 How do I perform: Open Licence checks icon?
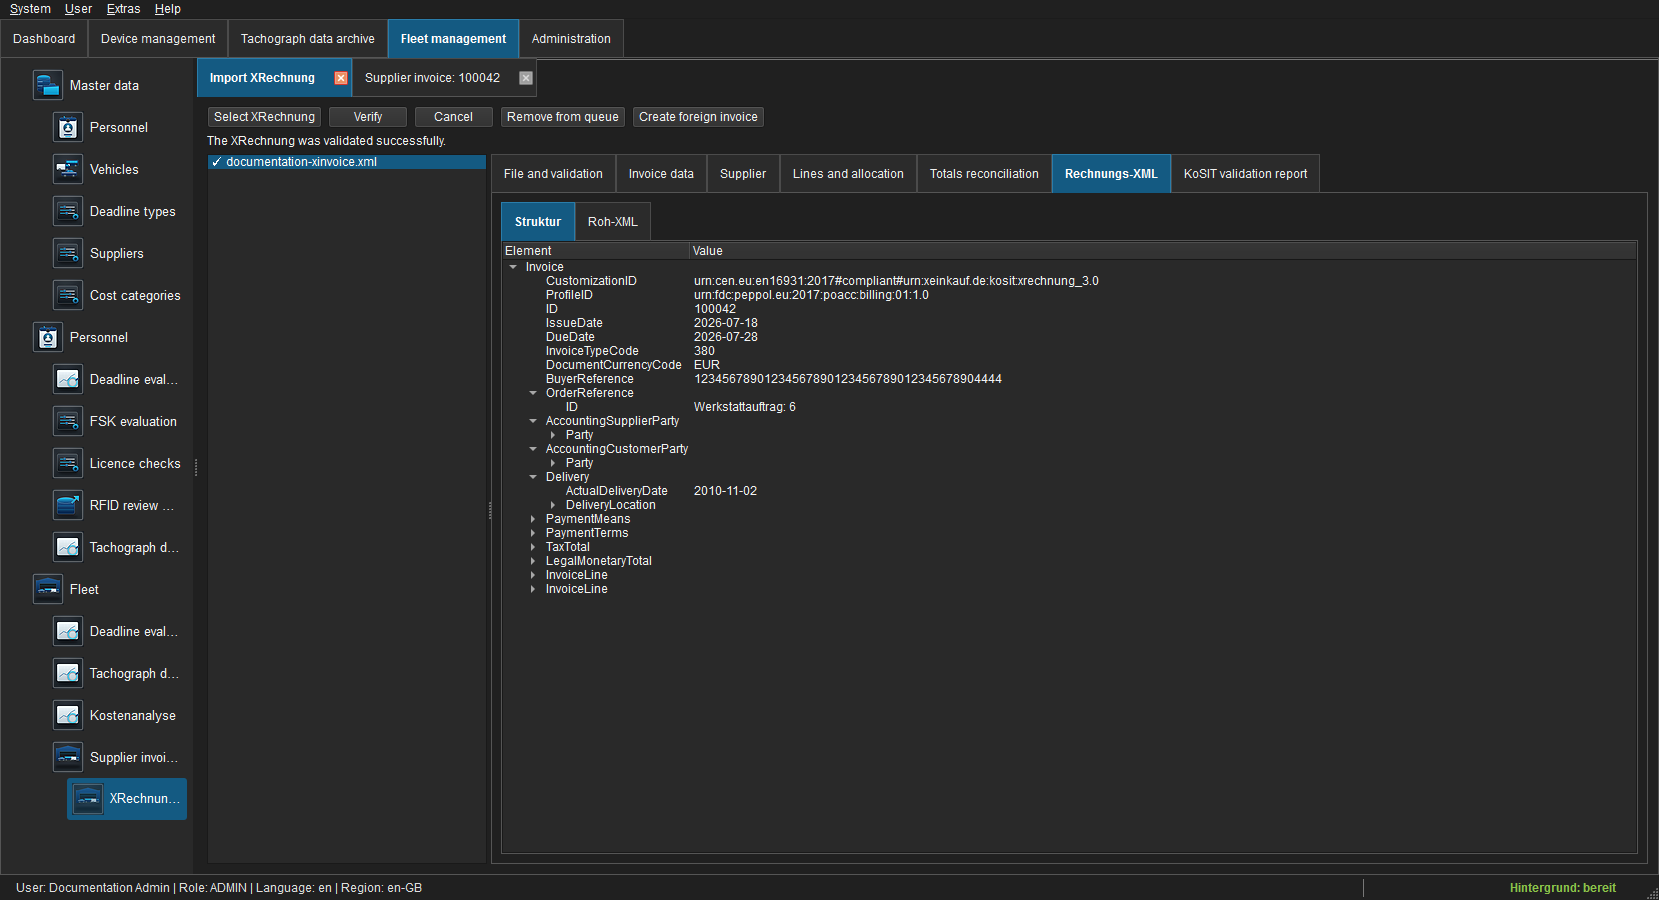(x=68, y=463)
